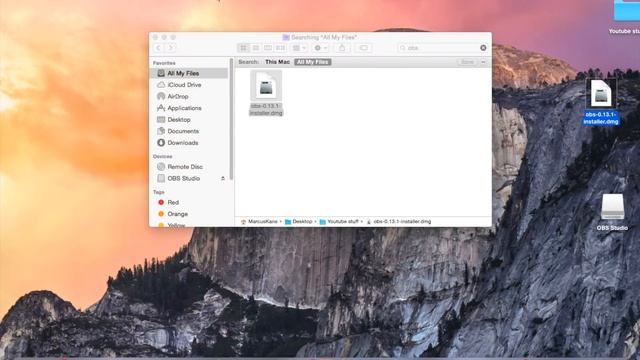Click Desktop in the path bar
This screenshot has width=640, height=360.
tap(299, 222)
